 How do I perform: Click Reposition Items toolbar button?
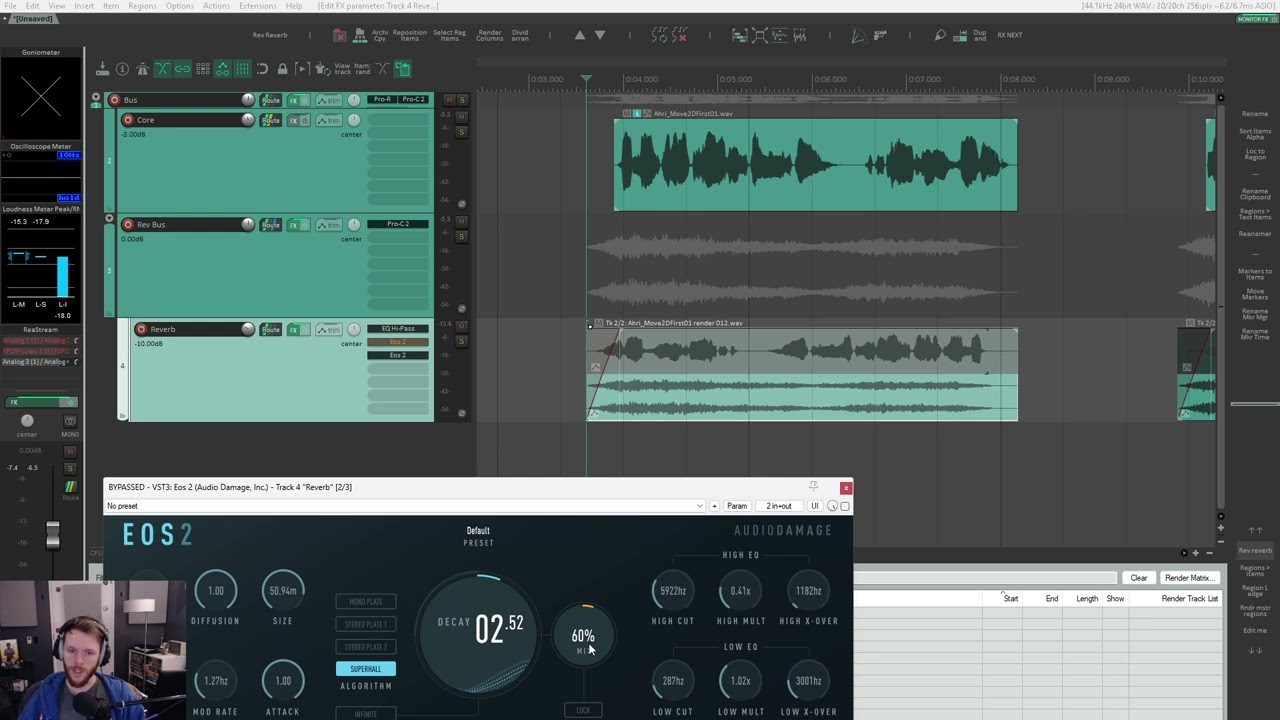coord(410,35)
